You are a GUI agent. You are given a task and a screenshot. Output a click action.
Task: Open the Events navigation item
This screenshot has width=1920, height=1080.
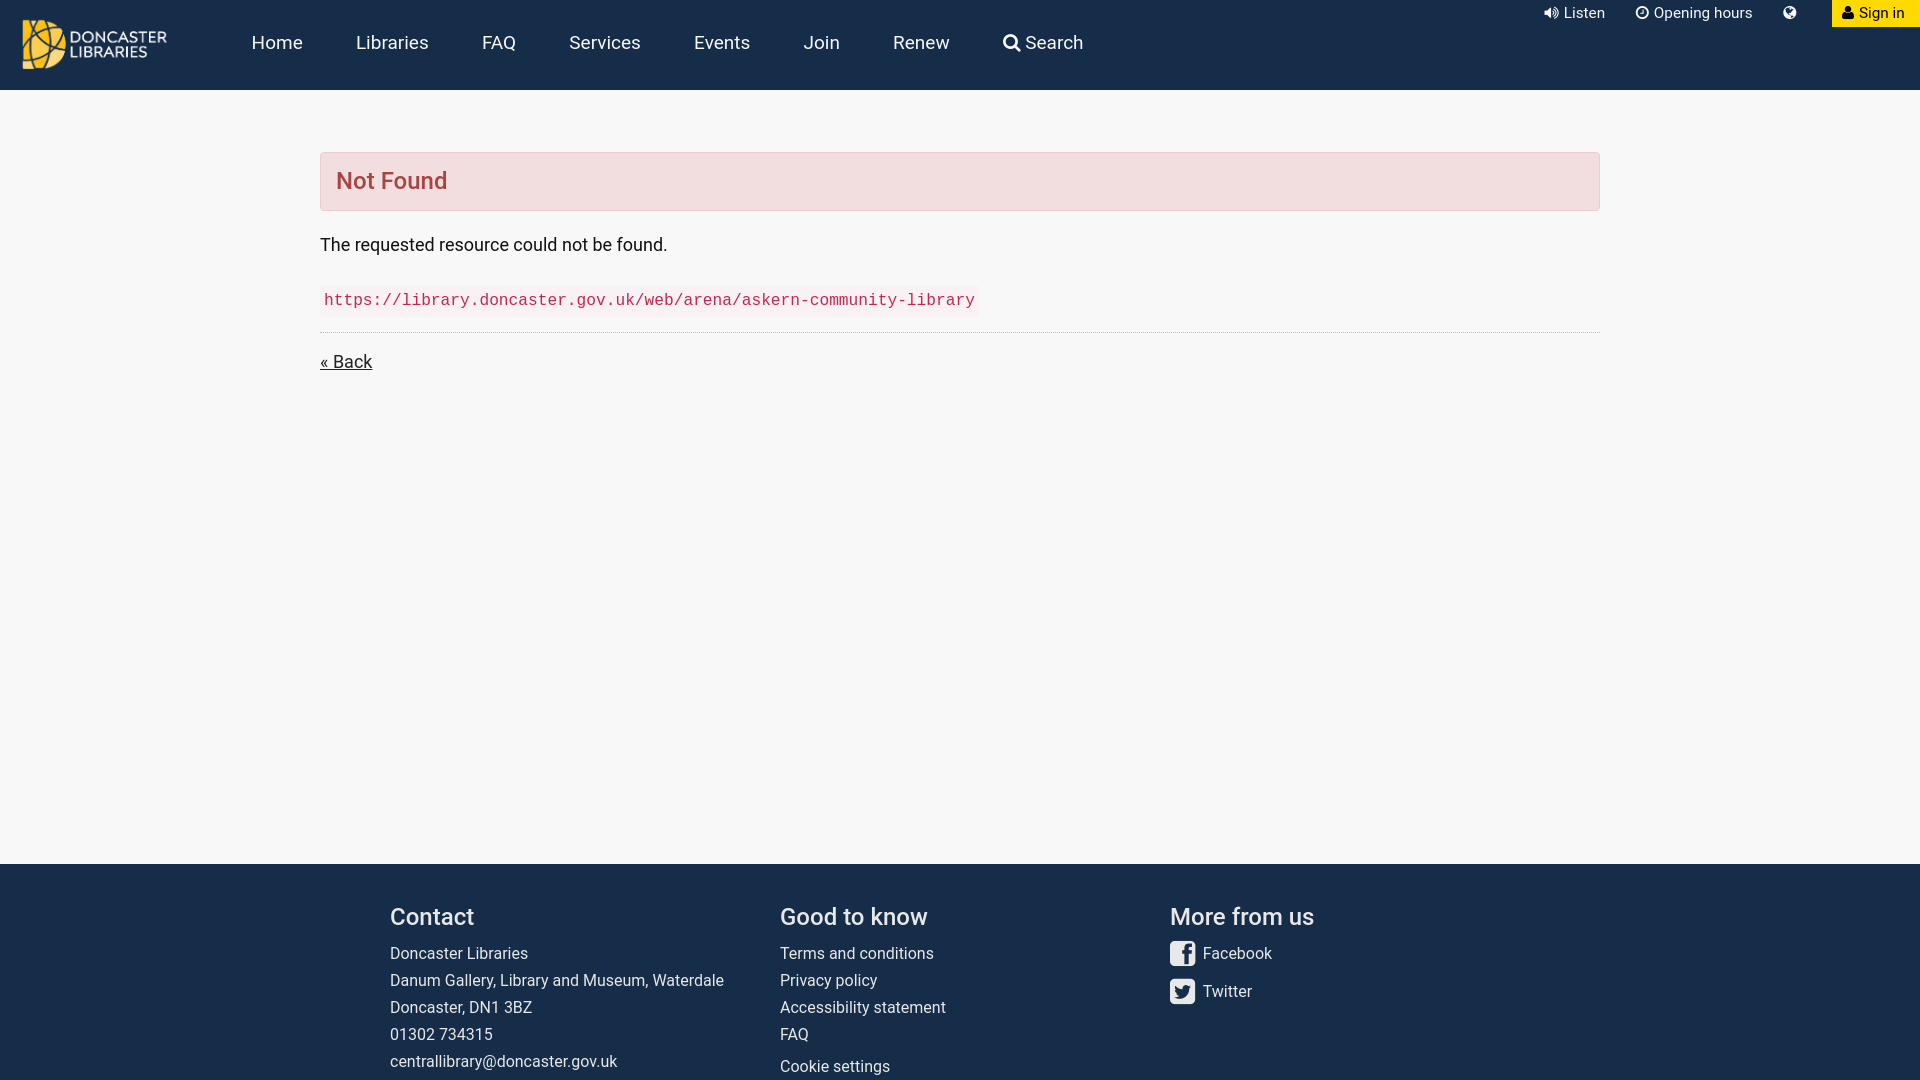tap(722, 43)
